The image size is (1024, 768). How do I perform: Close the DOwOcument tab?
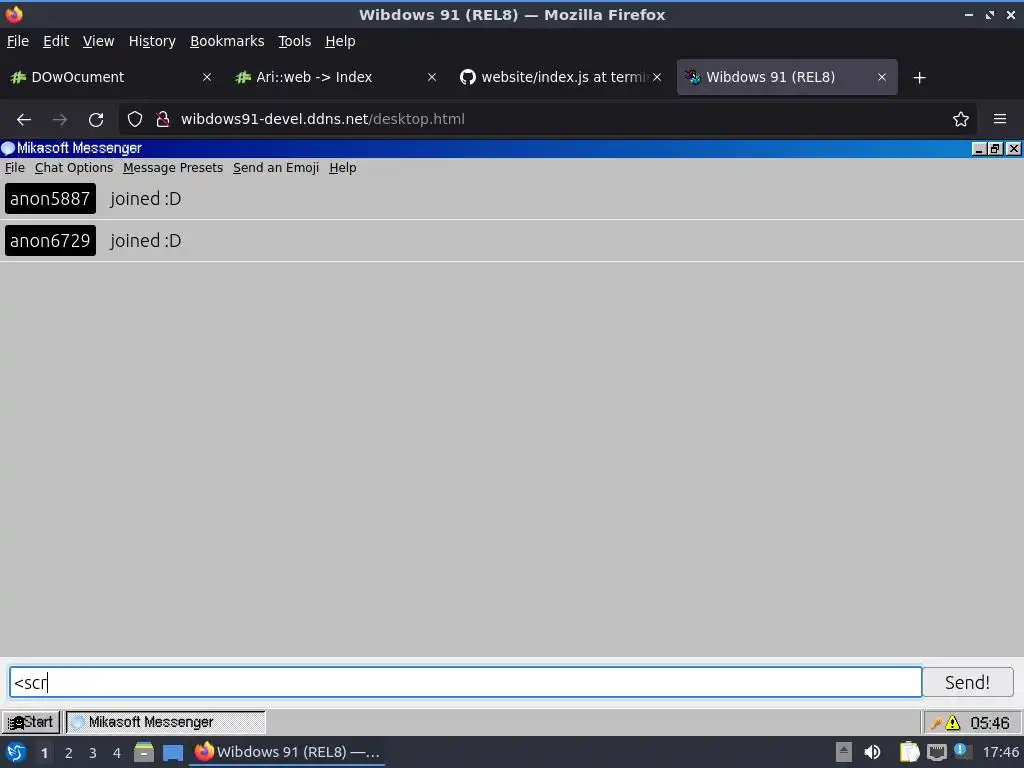pyautogui.click(x=207, y=77)
